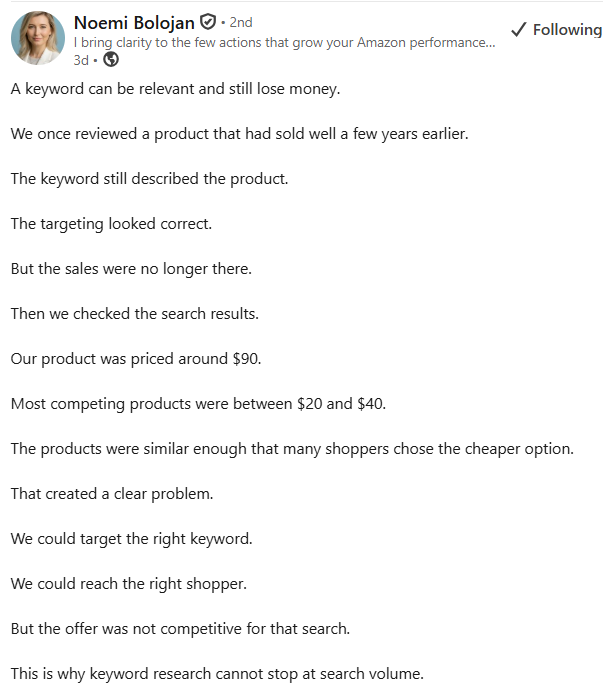Select the sentence about product sold years earlier
The height and width of the screenshot is (697, 613).
(239, 134)
